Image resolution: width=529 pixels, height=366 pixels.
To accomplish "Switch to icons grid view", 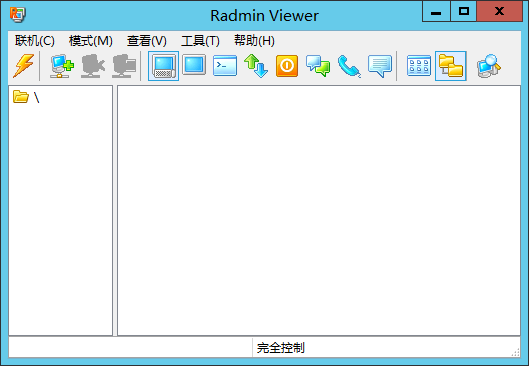I will coord(419,66).
